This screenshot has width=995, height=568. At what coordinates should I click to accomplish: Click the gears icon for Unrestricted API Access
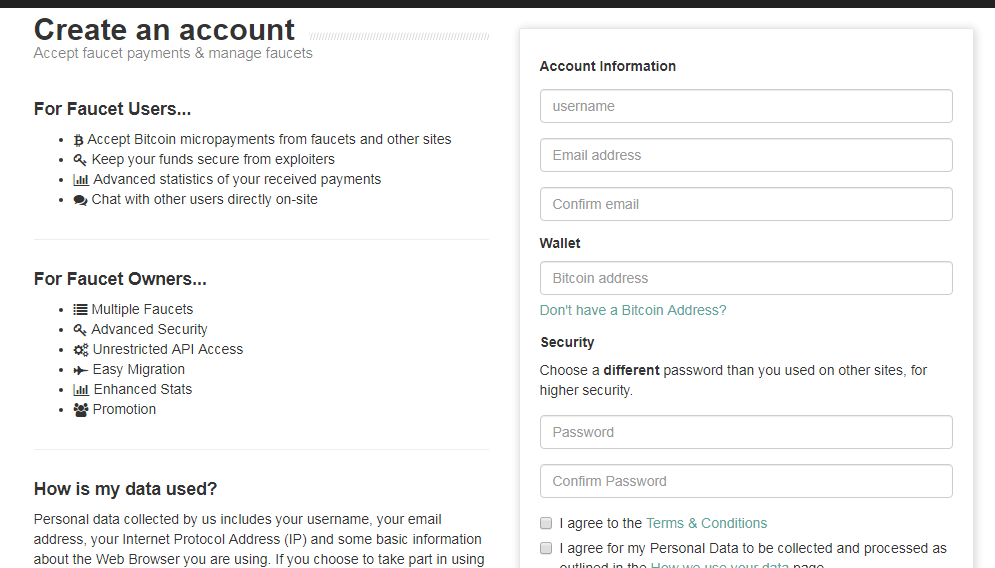(x=81, y=350)
